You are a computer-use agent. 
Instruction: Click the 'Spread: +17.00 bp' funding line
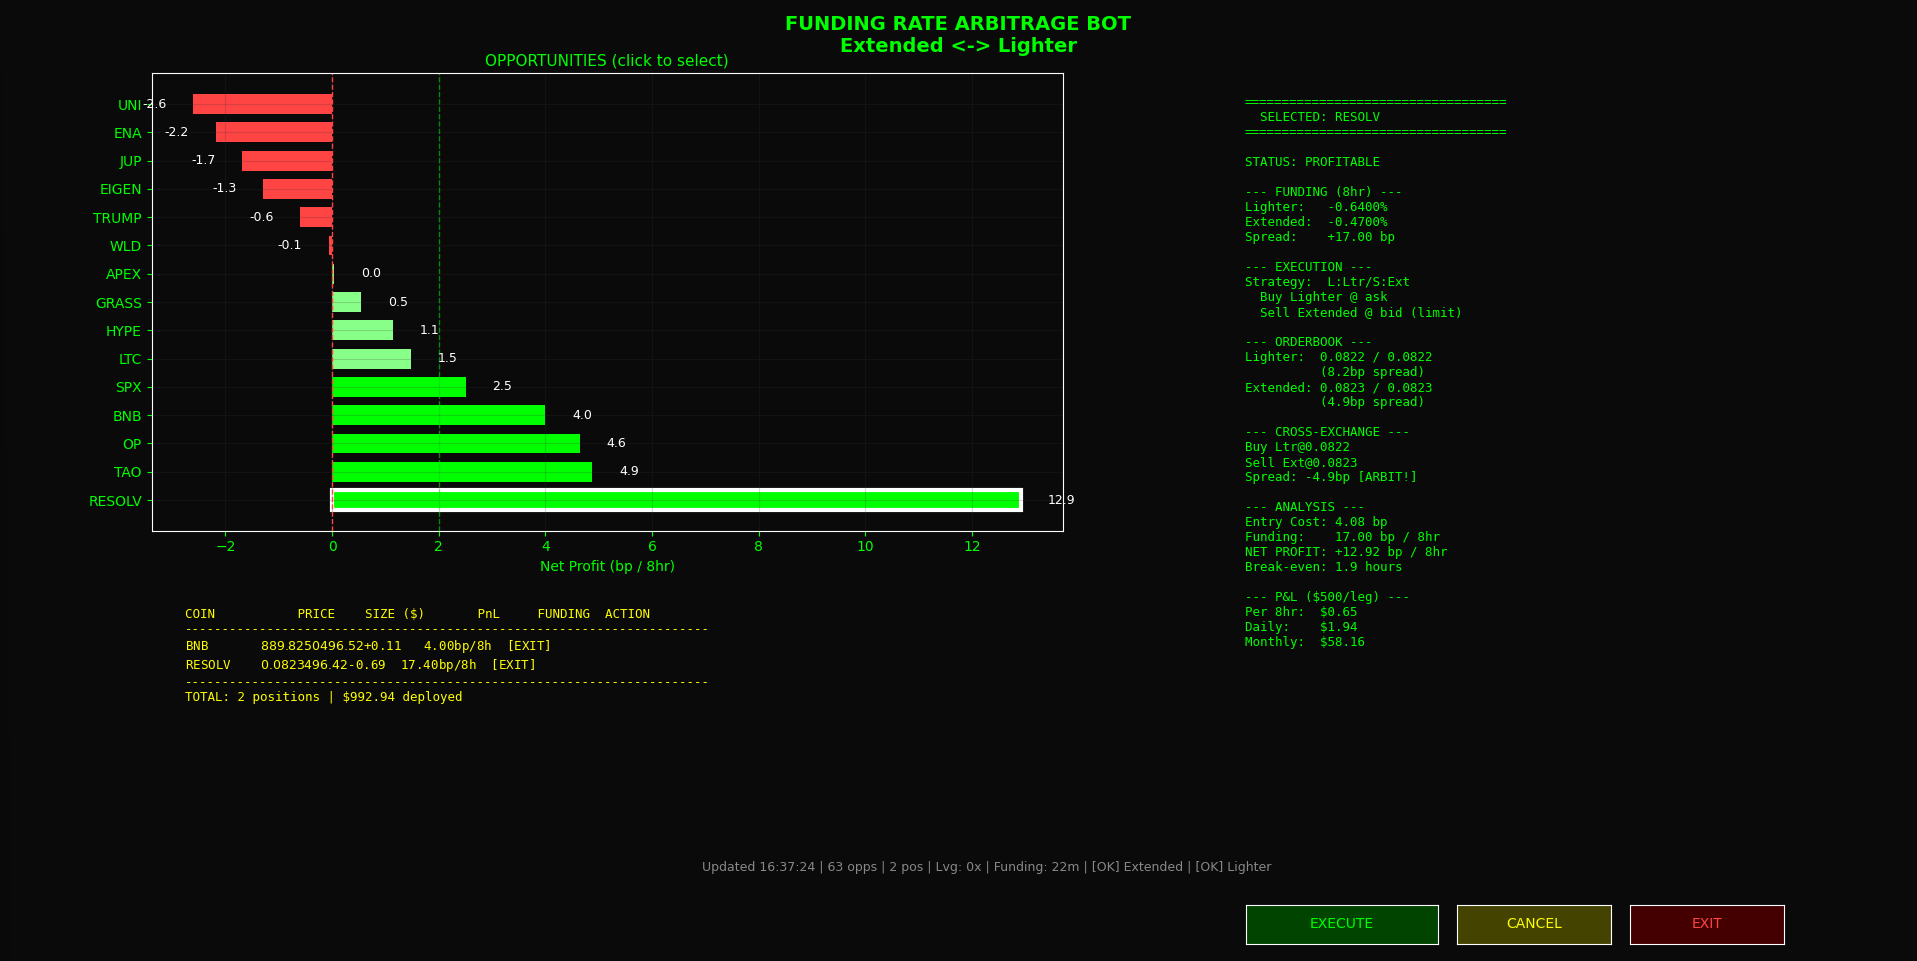pyautogui.click(x=1319, y=237)
